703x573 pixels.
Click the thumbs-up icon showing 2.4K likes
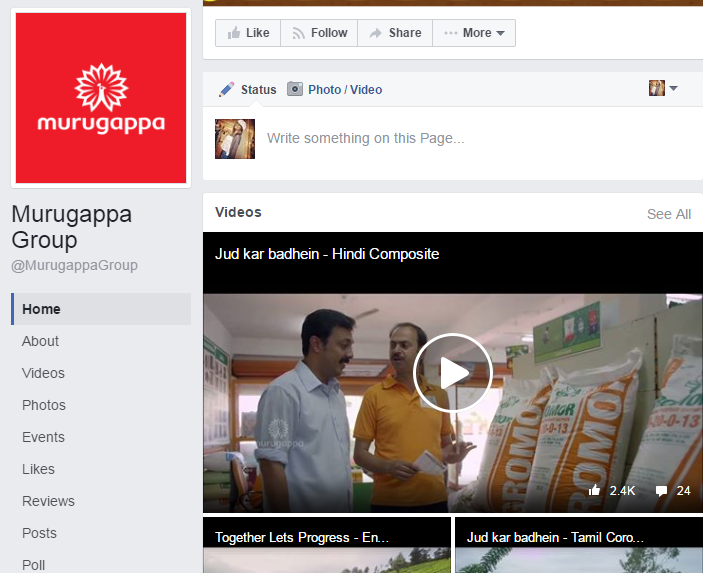(x=595, y=490)
